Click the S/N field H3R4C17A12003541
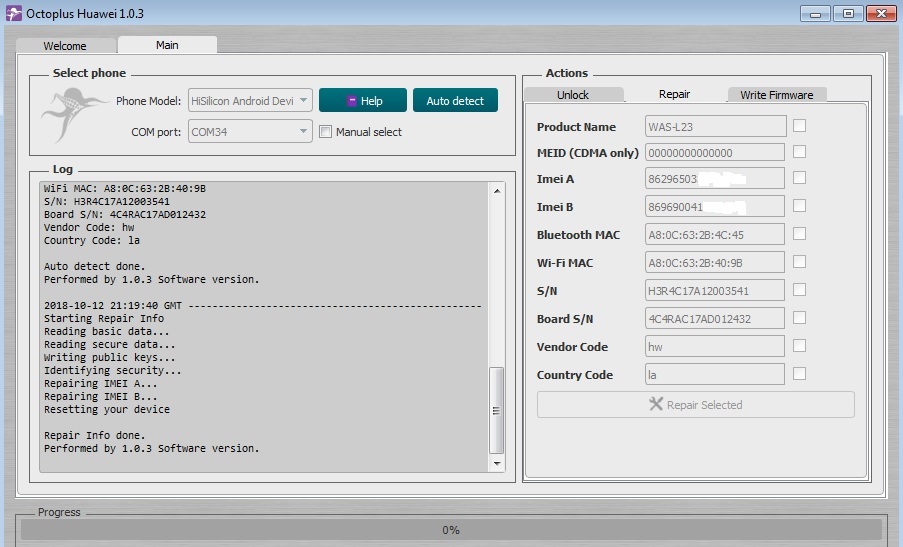This screenshot has width=903, height=547. pos(715,291)
